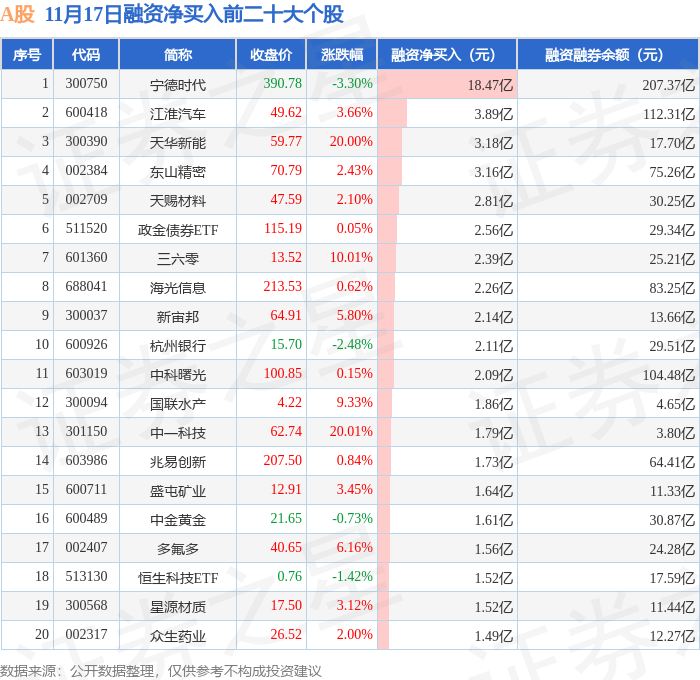Select stock name 新宙邦
The image size is (700, 680).
(x=178, y=317)
